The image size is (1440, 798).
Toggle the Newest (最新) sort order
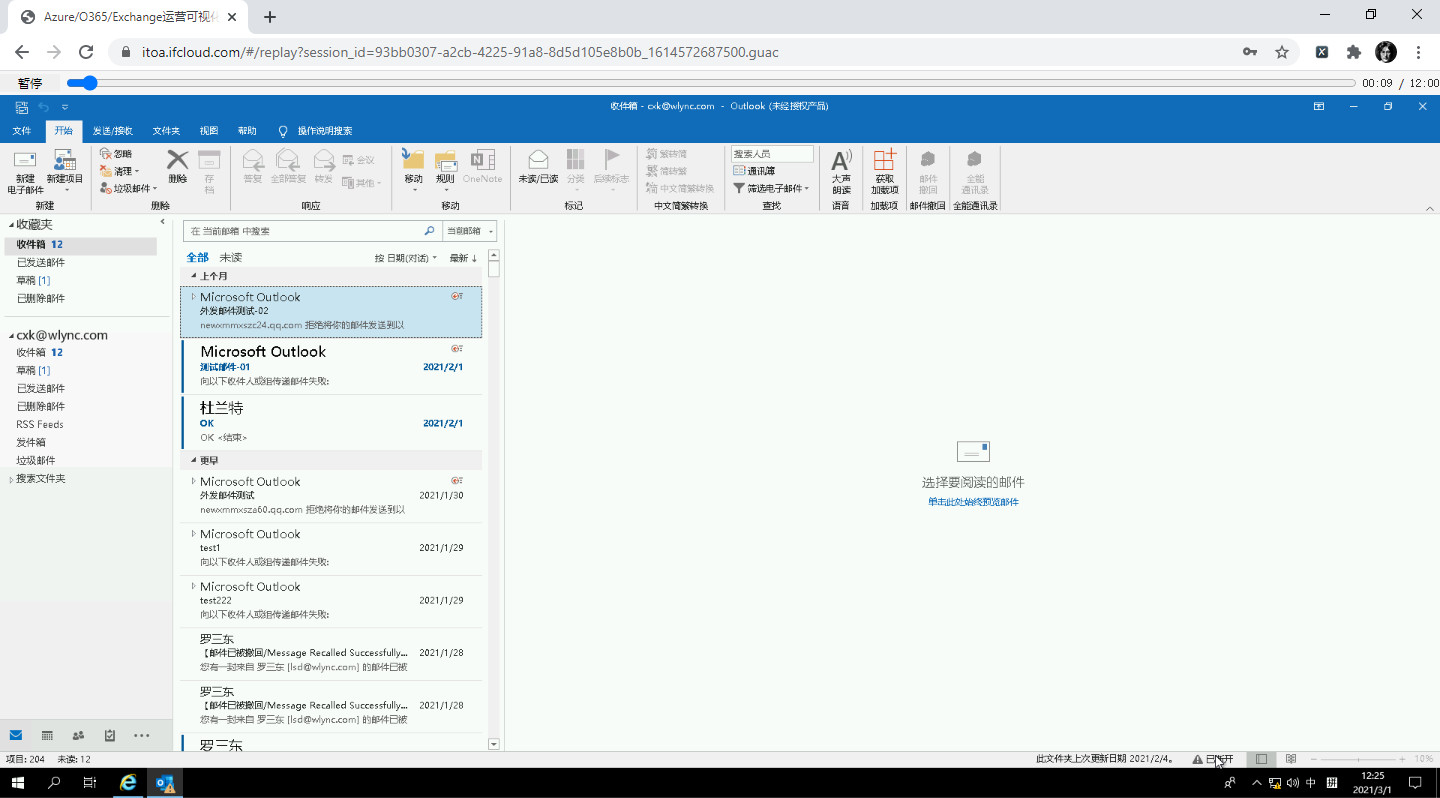click(x=463, y=258)
